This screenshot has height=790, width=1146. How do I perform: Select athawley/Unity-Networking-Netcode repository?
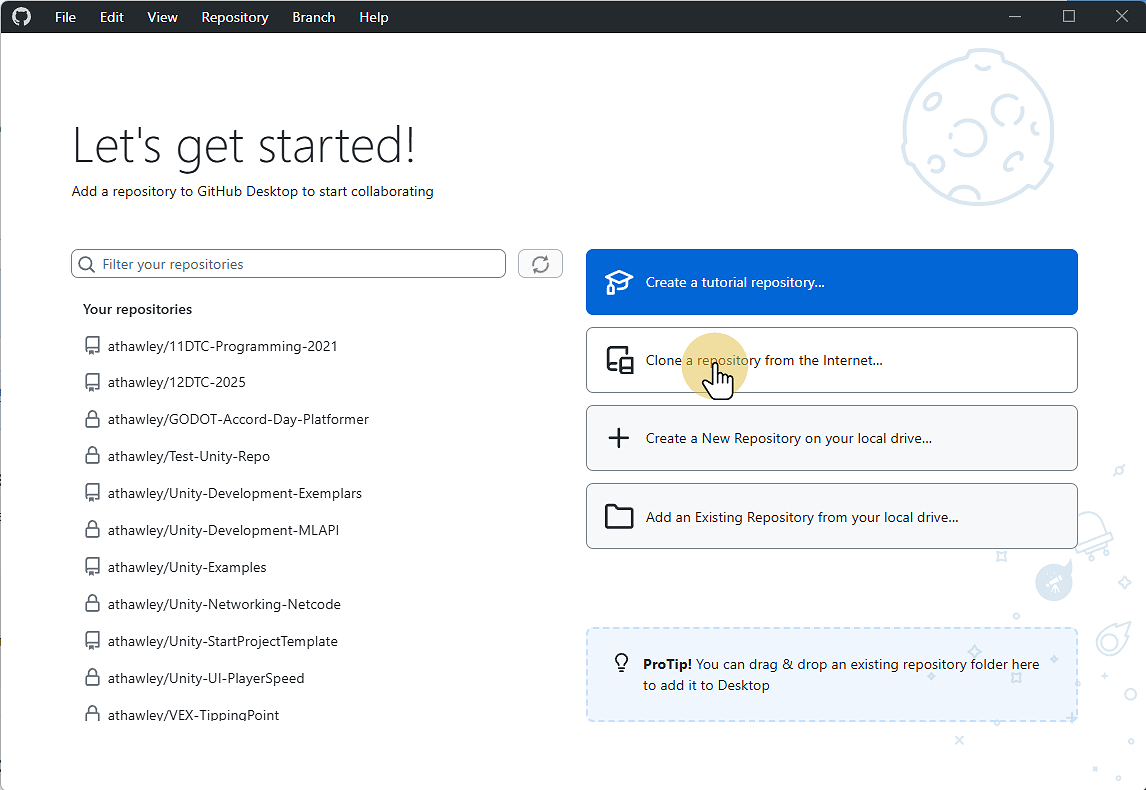(224, 604)
